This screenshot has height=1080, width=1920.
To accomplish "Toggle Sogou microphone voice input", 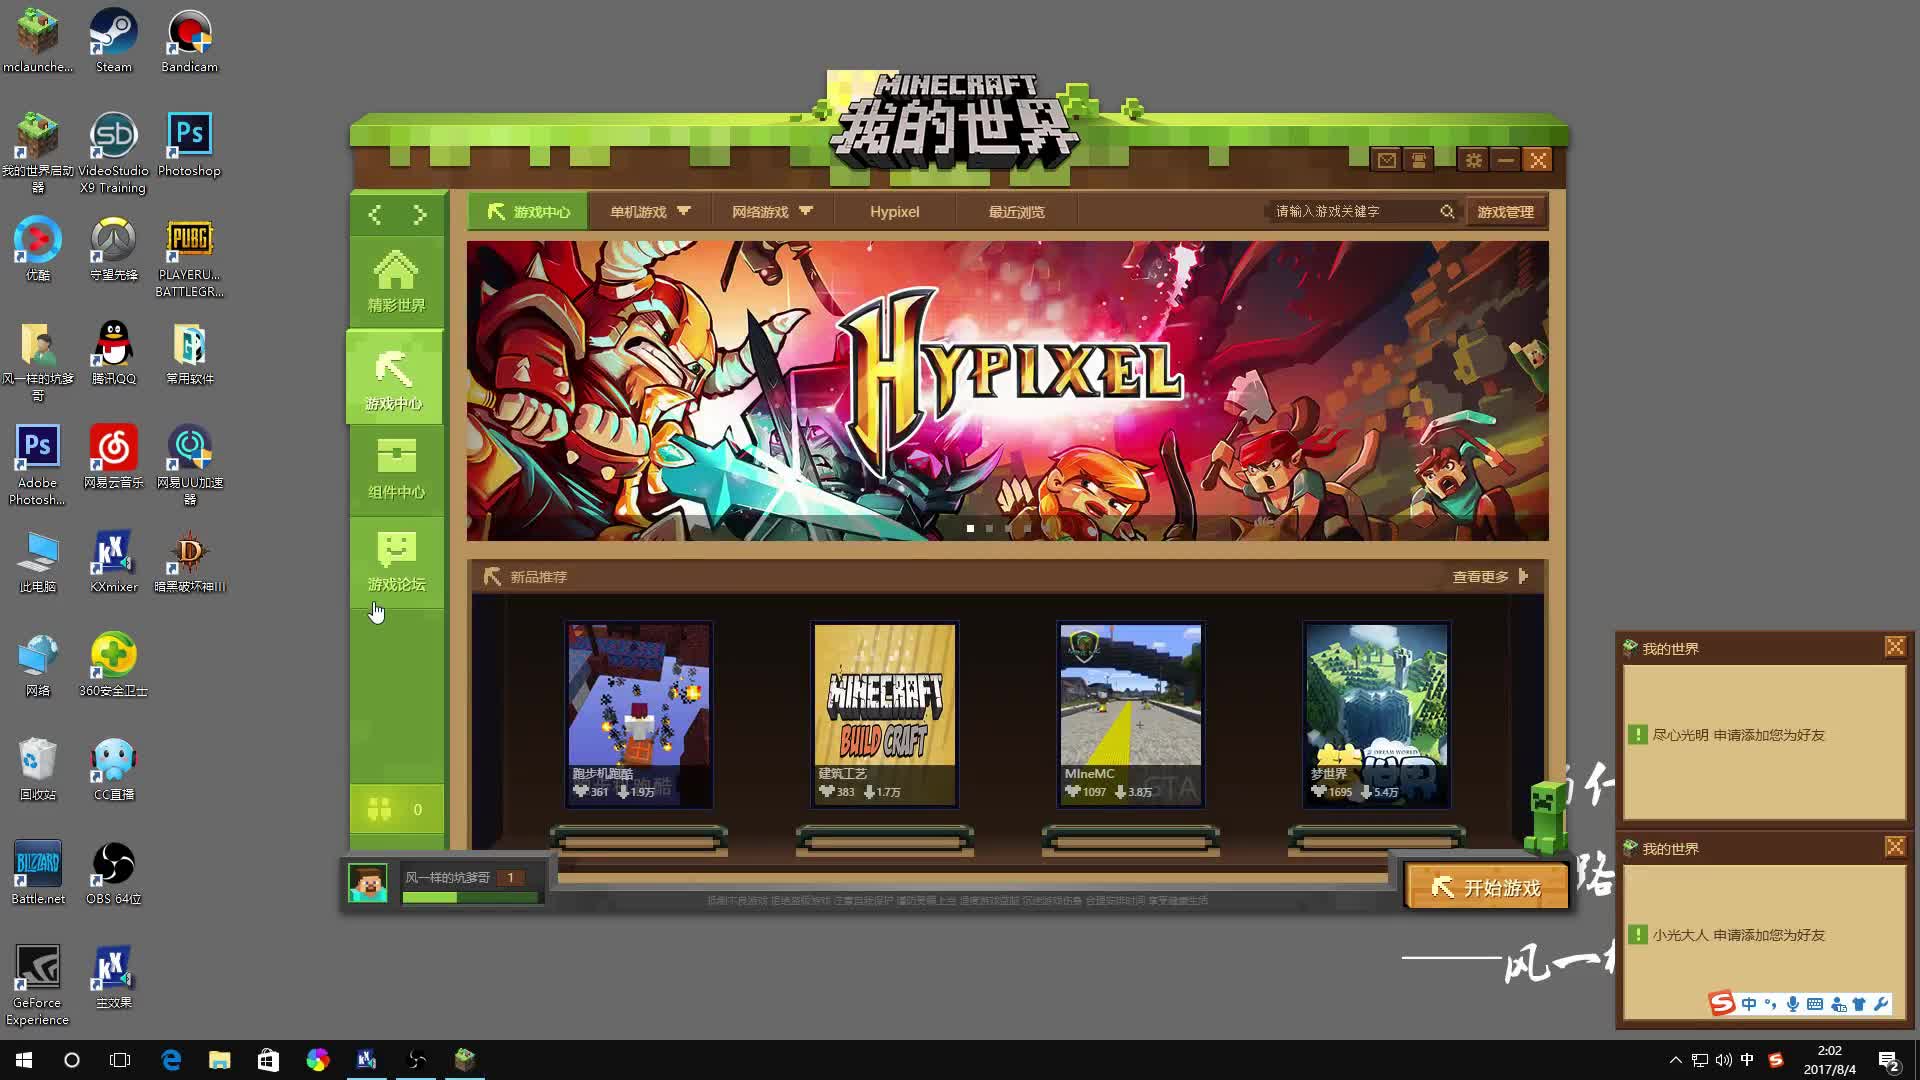I will 1793,1004.
